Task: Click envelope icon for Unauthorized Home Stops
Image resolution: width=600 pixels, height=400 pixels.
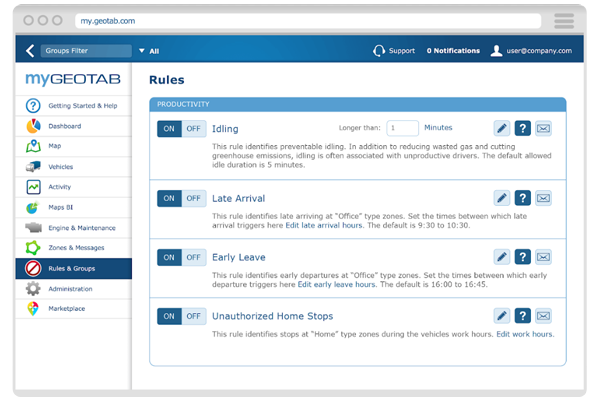Action: [x=543, y=316]
